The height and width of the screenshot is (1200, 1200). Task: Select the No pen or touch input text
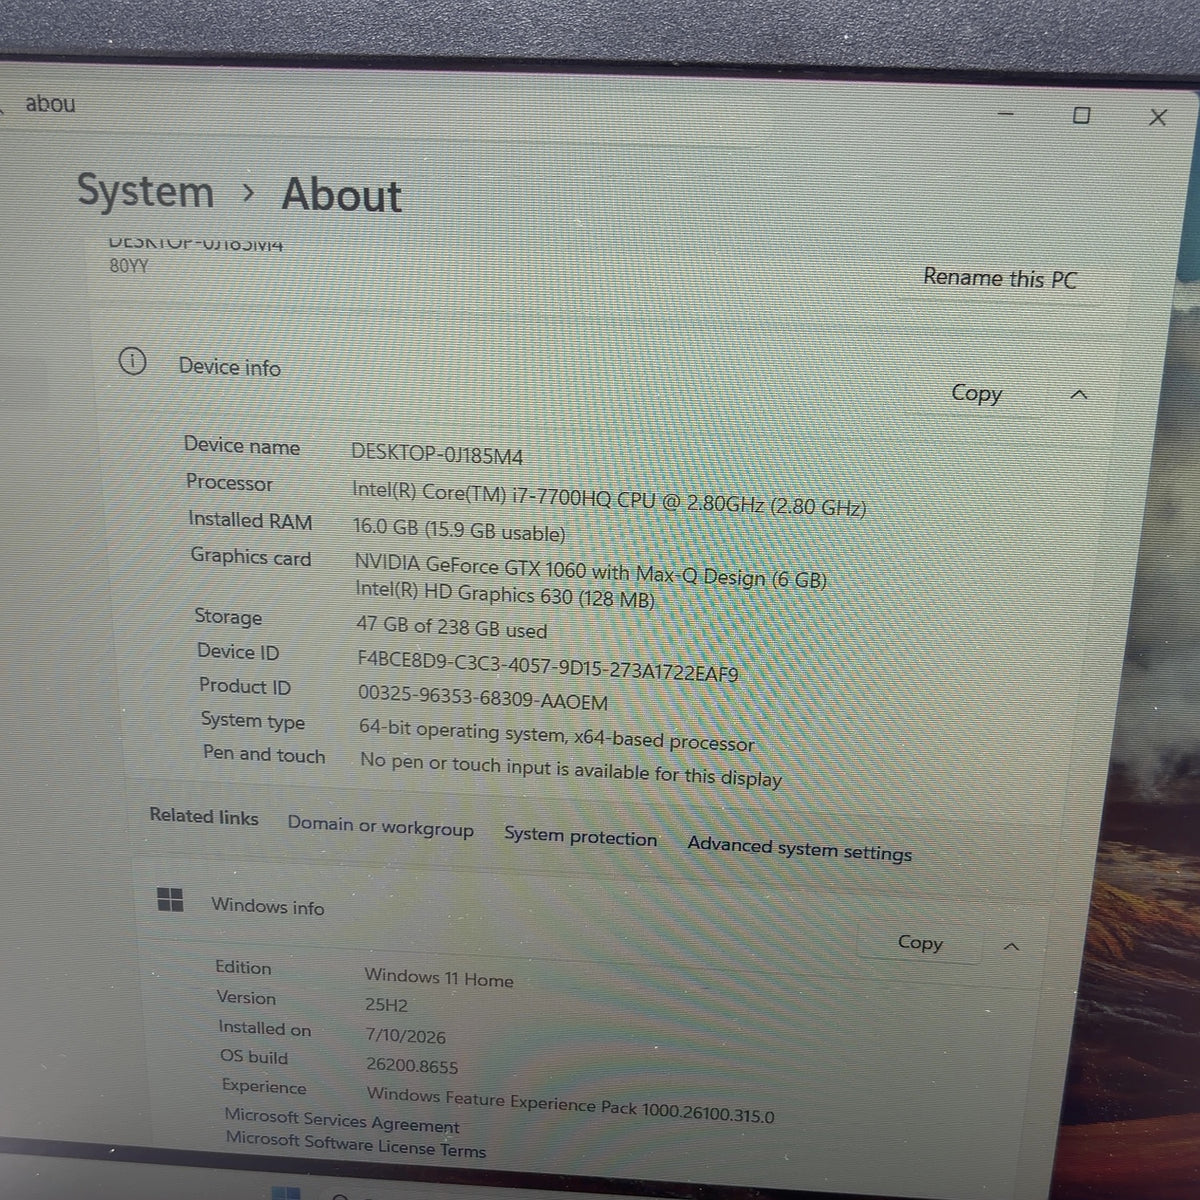[x=570, y=768]
